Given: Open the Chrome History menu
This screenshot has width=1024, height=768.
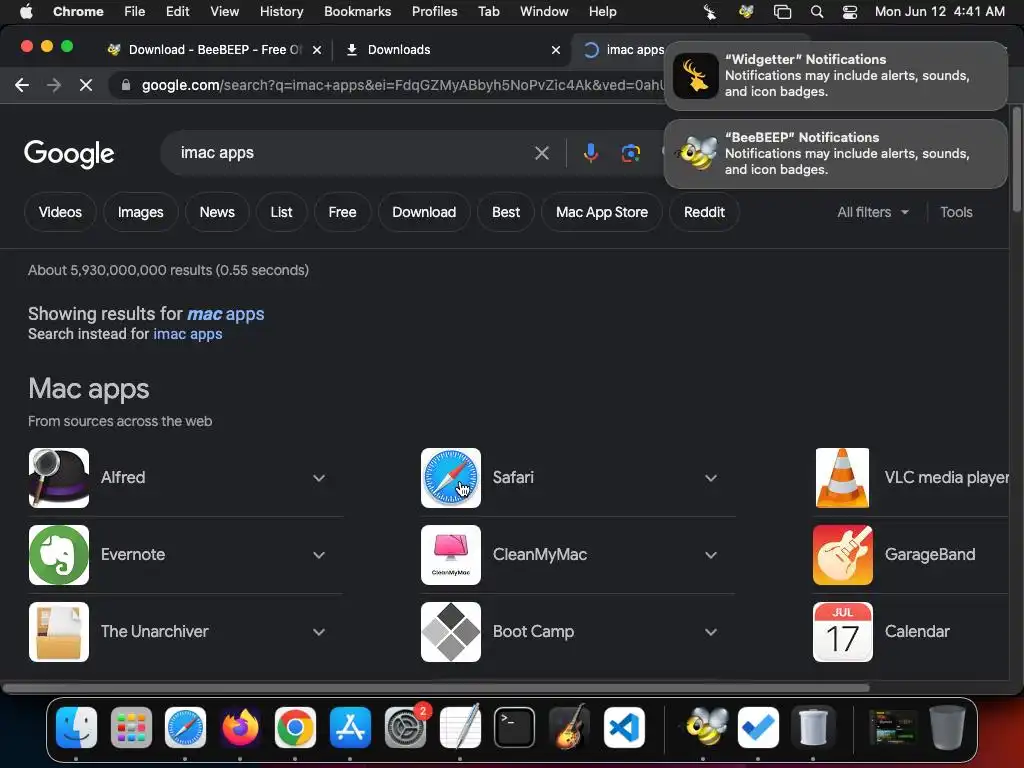Looking at the screenshot, I should coord(281,12).
